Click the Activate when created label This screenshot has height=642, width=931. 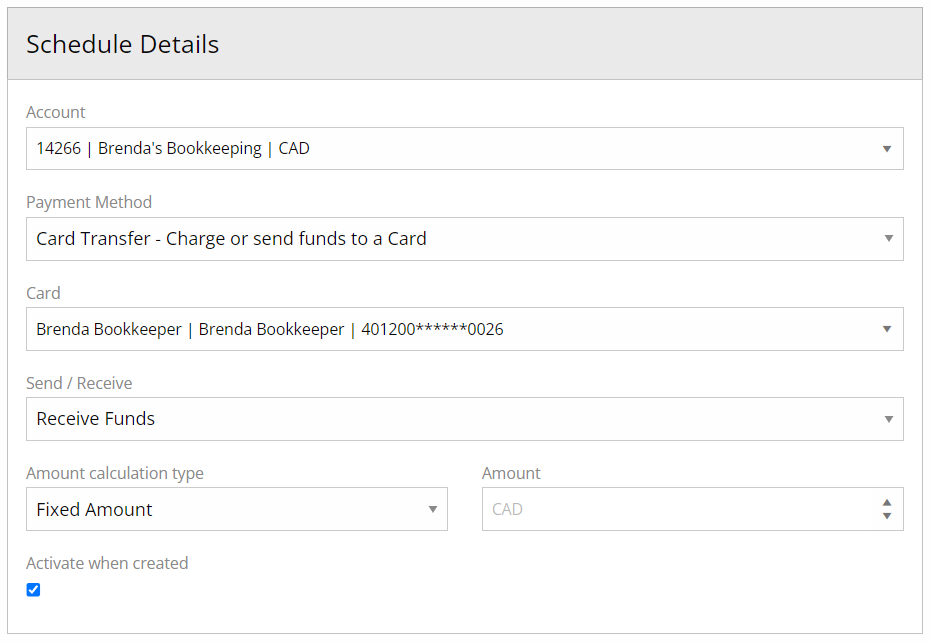[x=107, y=563]
